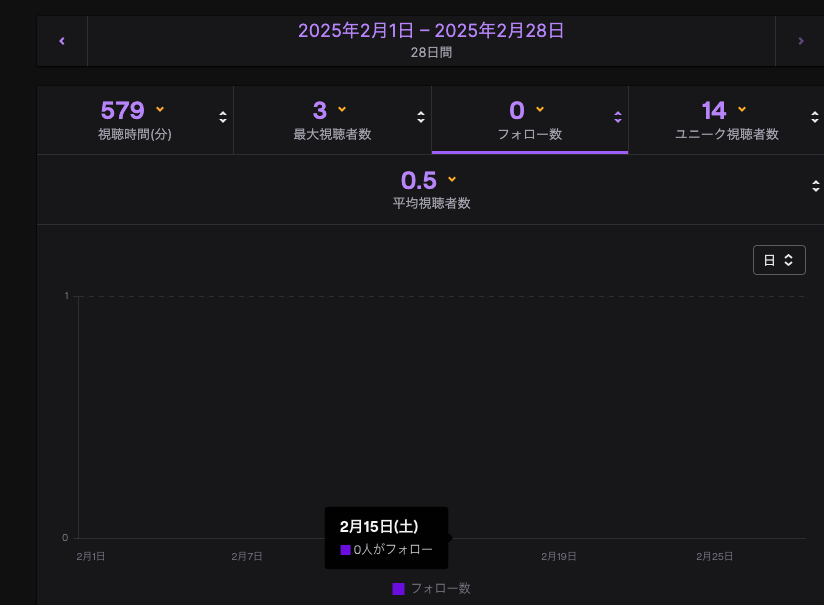Open the 日 granularity dropdown
824x605 pixels.
(779, 260)
